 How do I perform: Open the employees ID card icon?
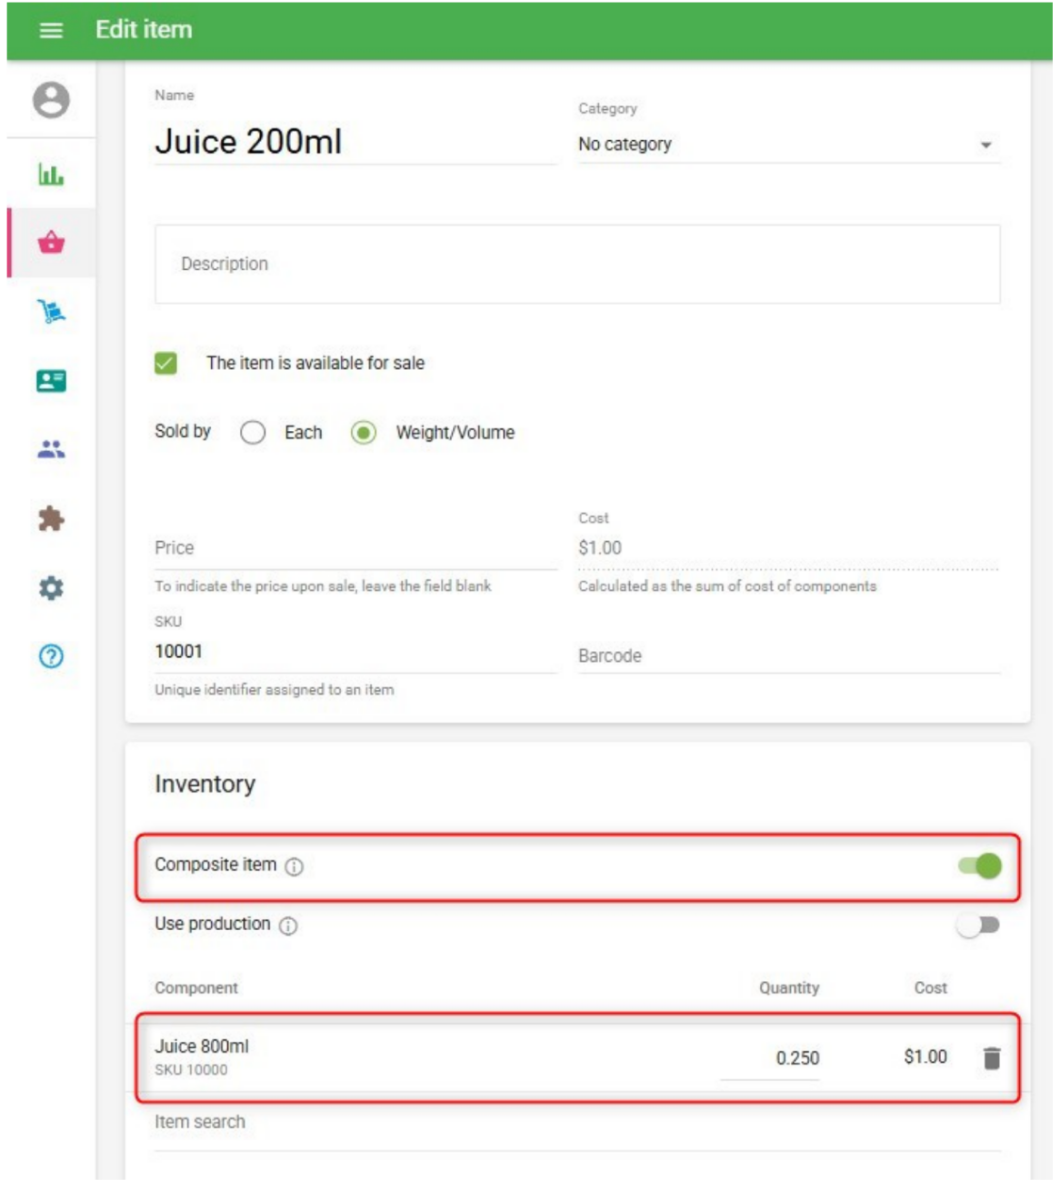point(51,381)
